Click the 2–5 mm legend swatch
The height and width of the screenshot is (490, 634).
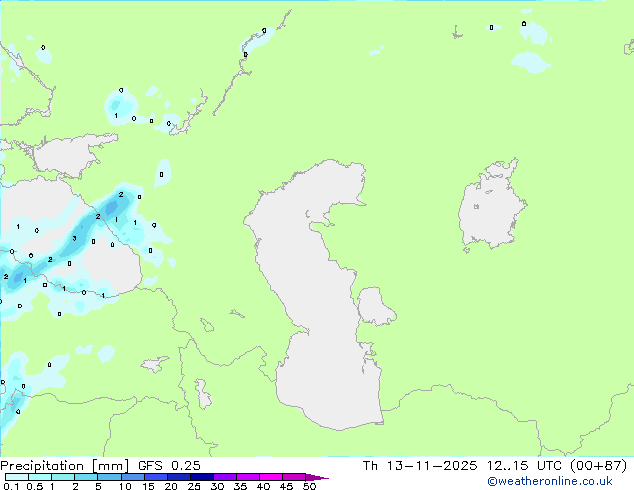86,477
